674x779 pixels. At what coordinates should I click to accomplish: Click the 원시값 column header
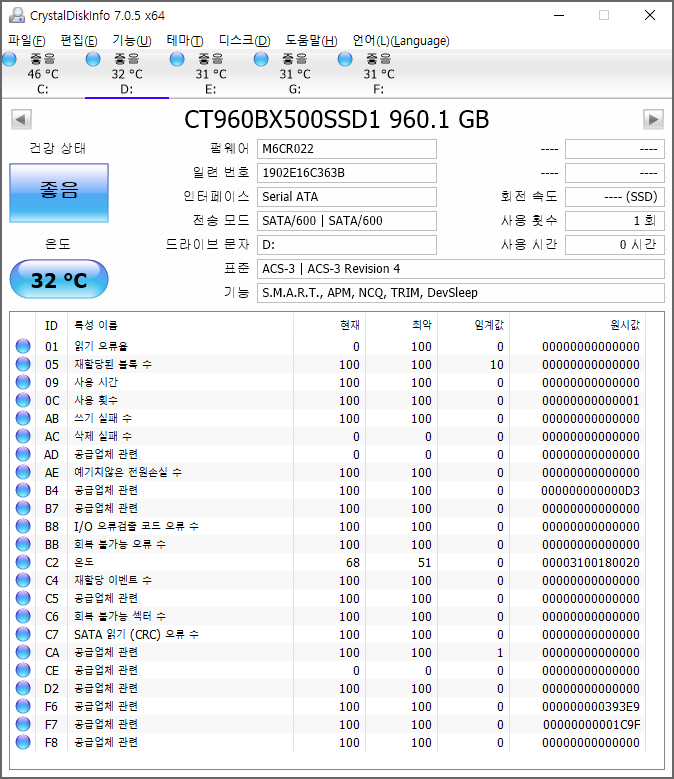coord(624,325)
